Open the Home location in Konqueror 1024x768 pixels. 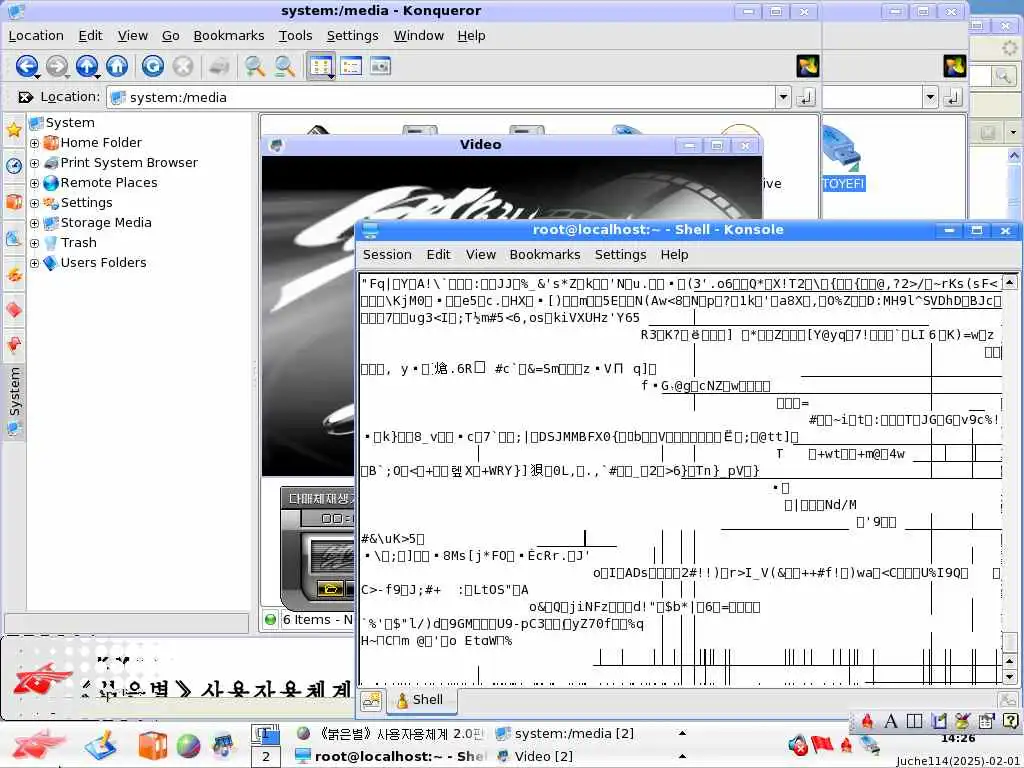click(x=117, y=66)
